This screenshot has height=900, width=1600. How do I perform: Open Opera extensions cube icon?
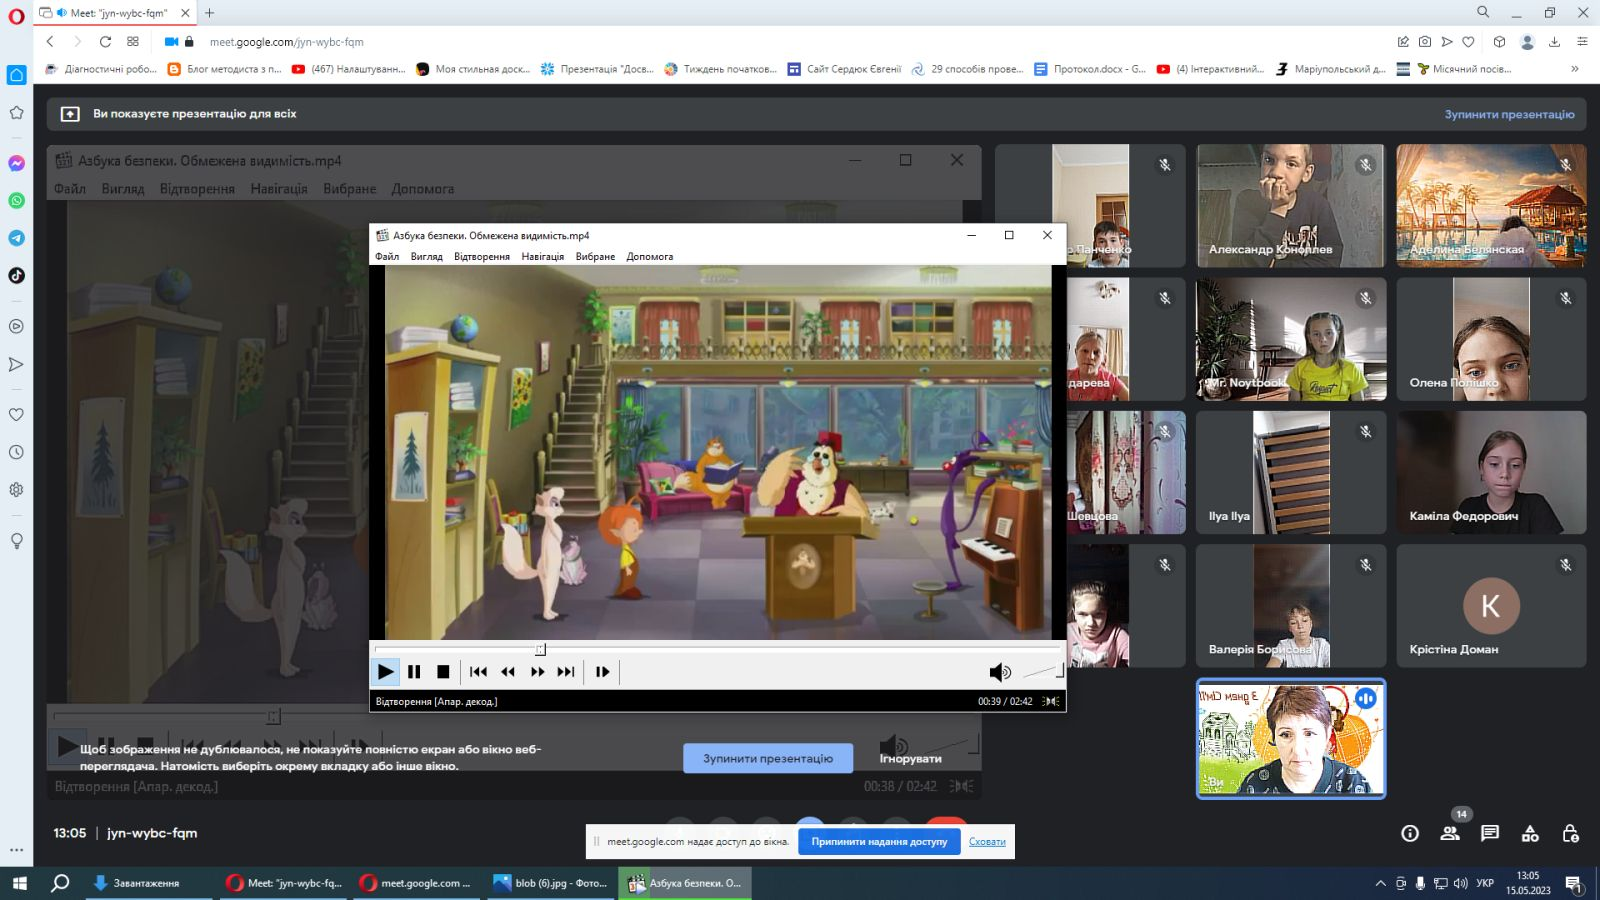(1499, 42)
